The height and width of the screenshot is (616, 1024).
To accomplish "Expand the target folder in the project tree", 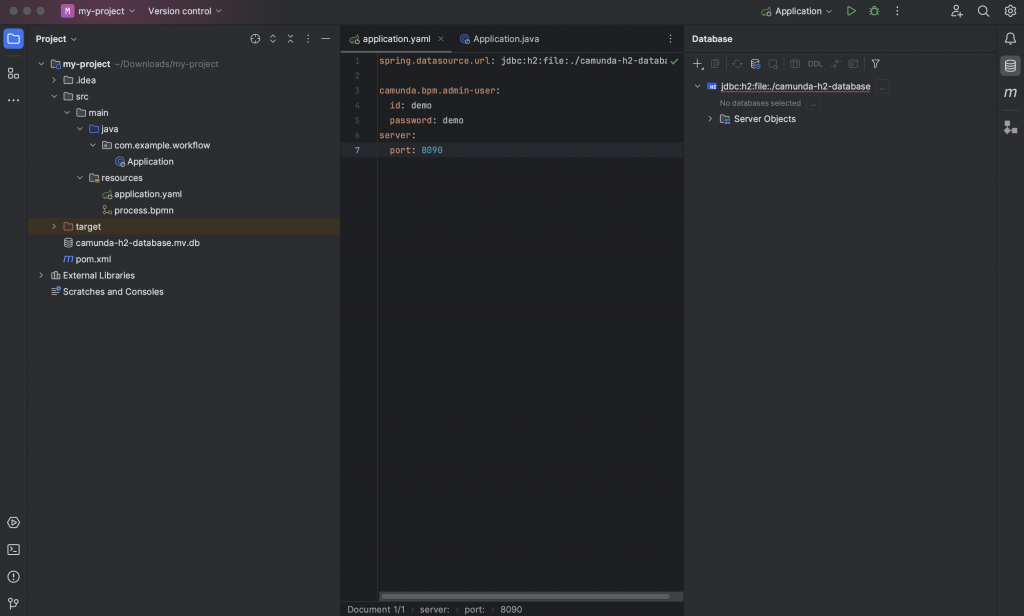I will click(54, 227).
